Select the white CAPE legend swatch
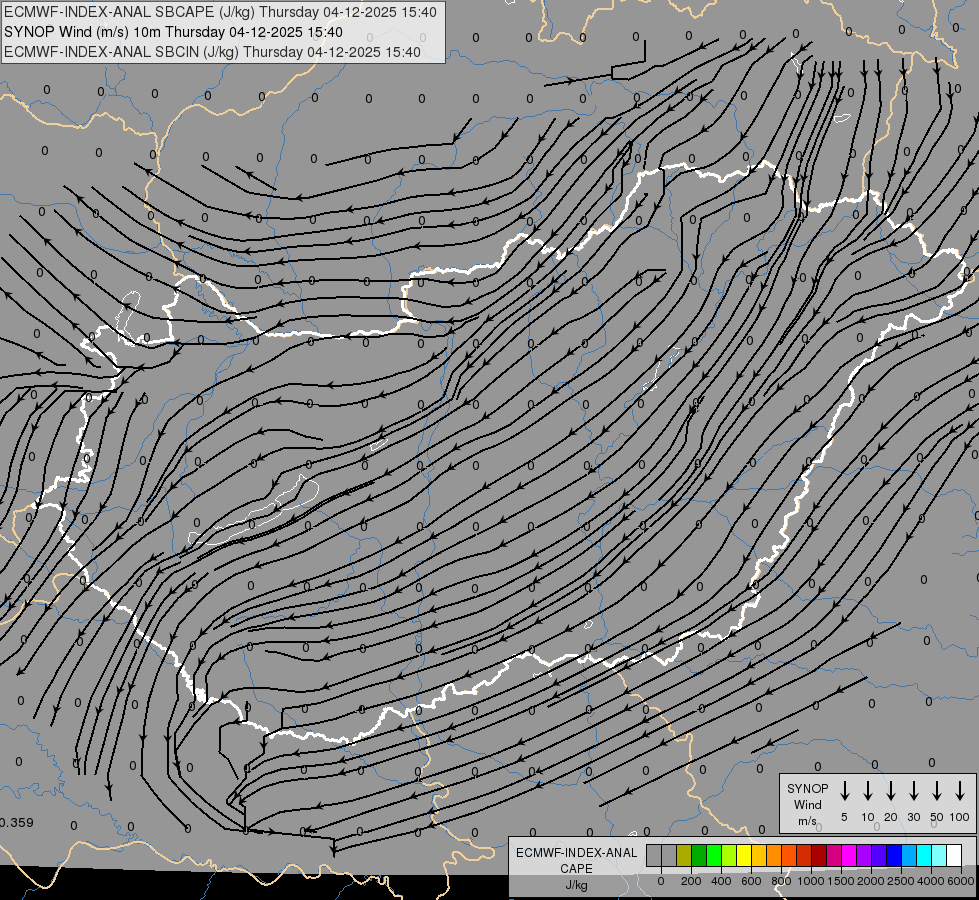 point(955,855)
